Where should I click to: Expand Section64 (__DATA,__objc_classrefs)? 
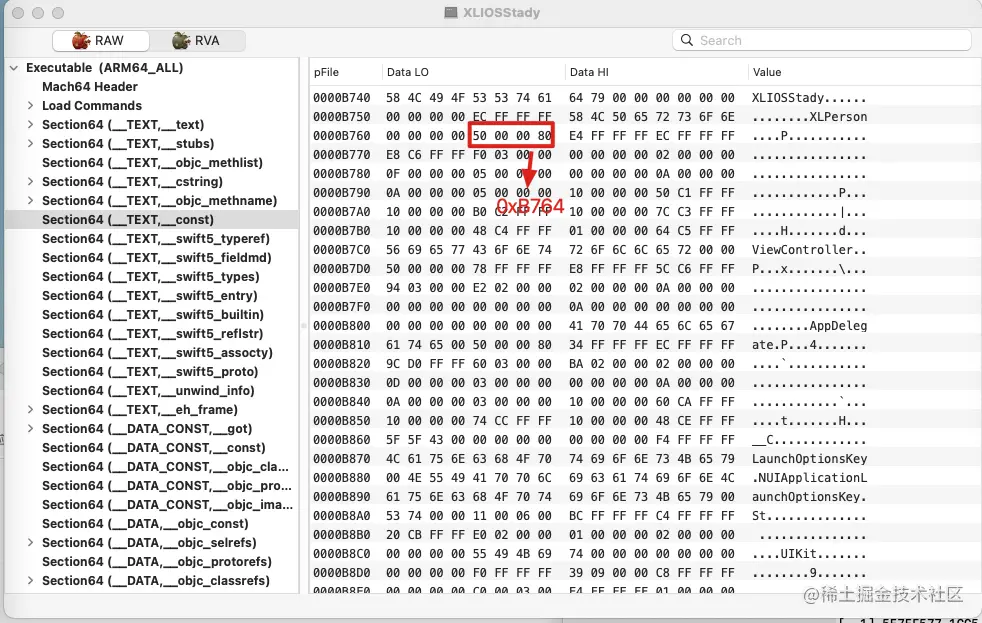(30, 580)
